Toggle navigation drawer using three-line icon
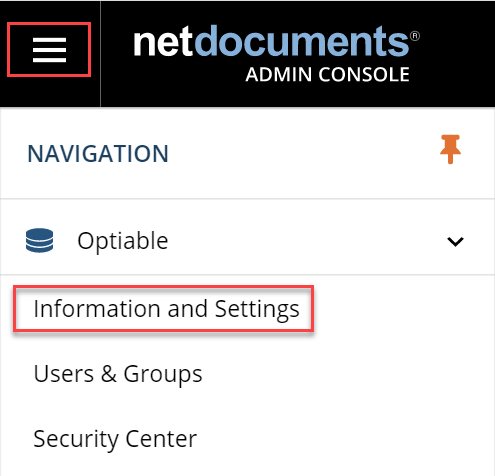This screenshot has width=495, height=476. pyautogui.click(x=49, y=50)
